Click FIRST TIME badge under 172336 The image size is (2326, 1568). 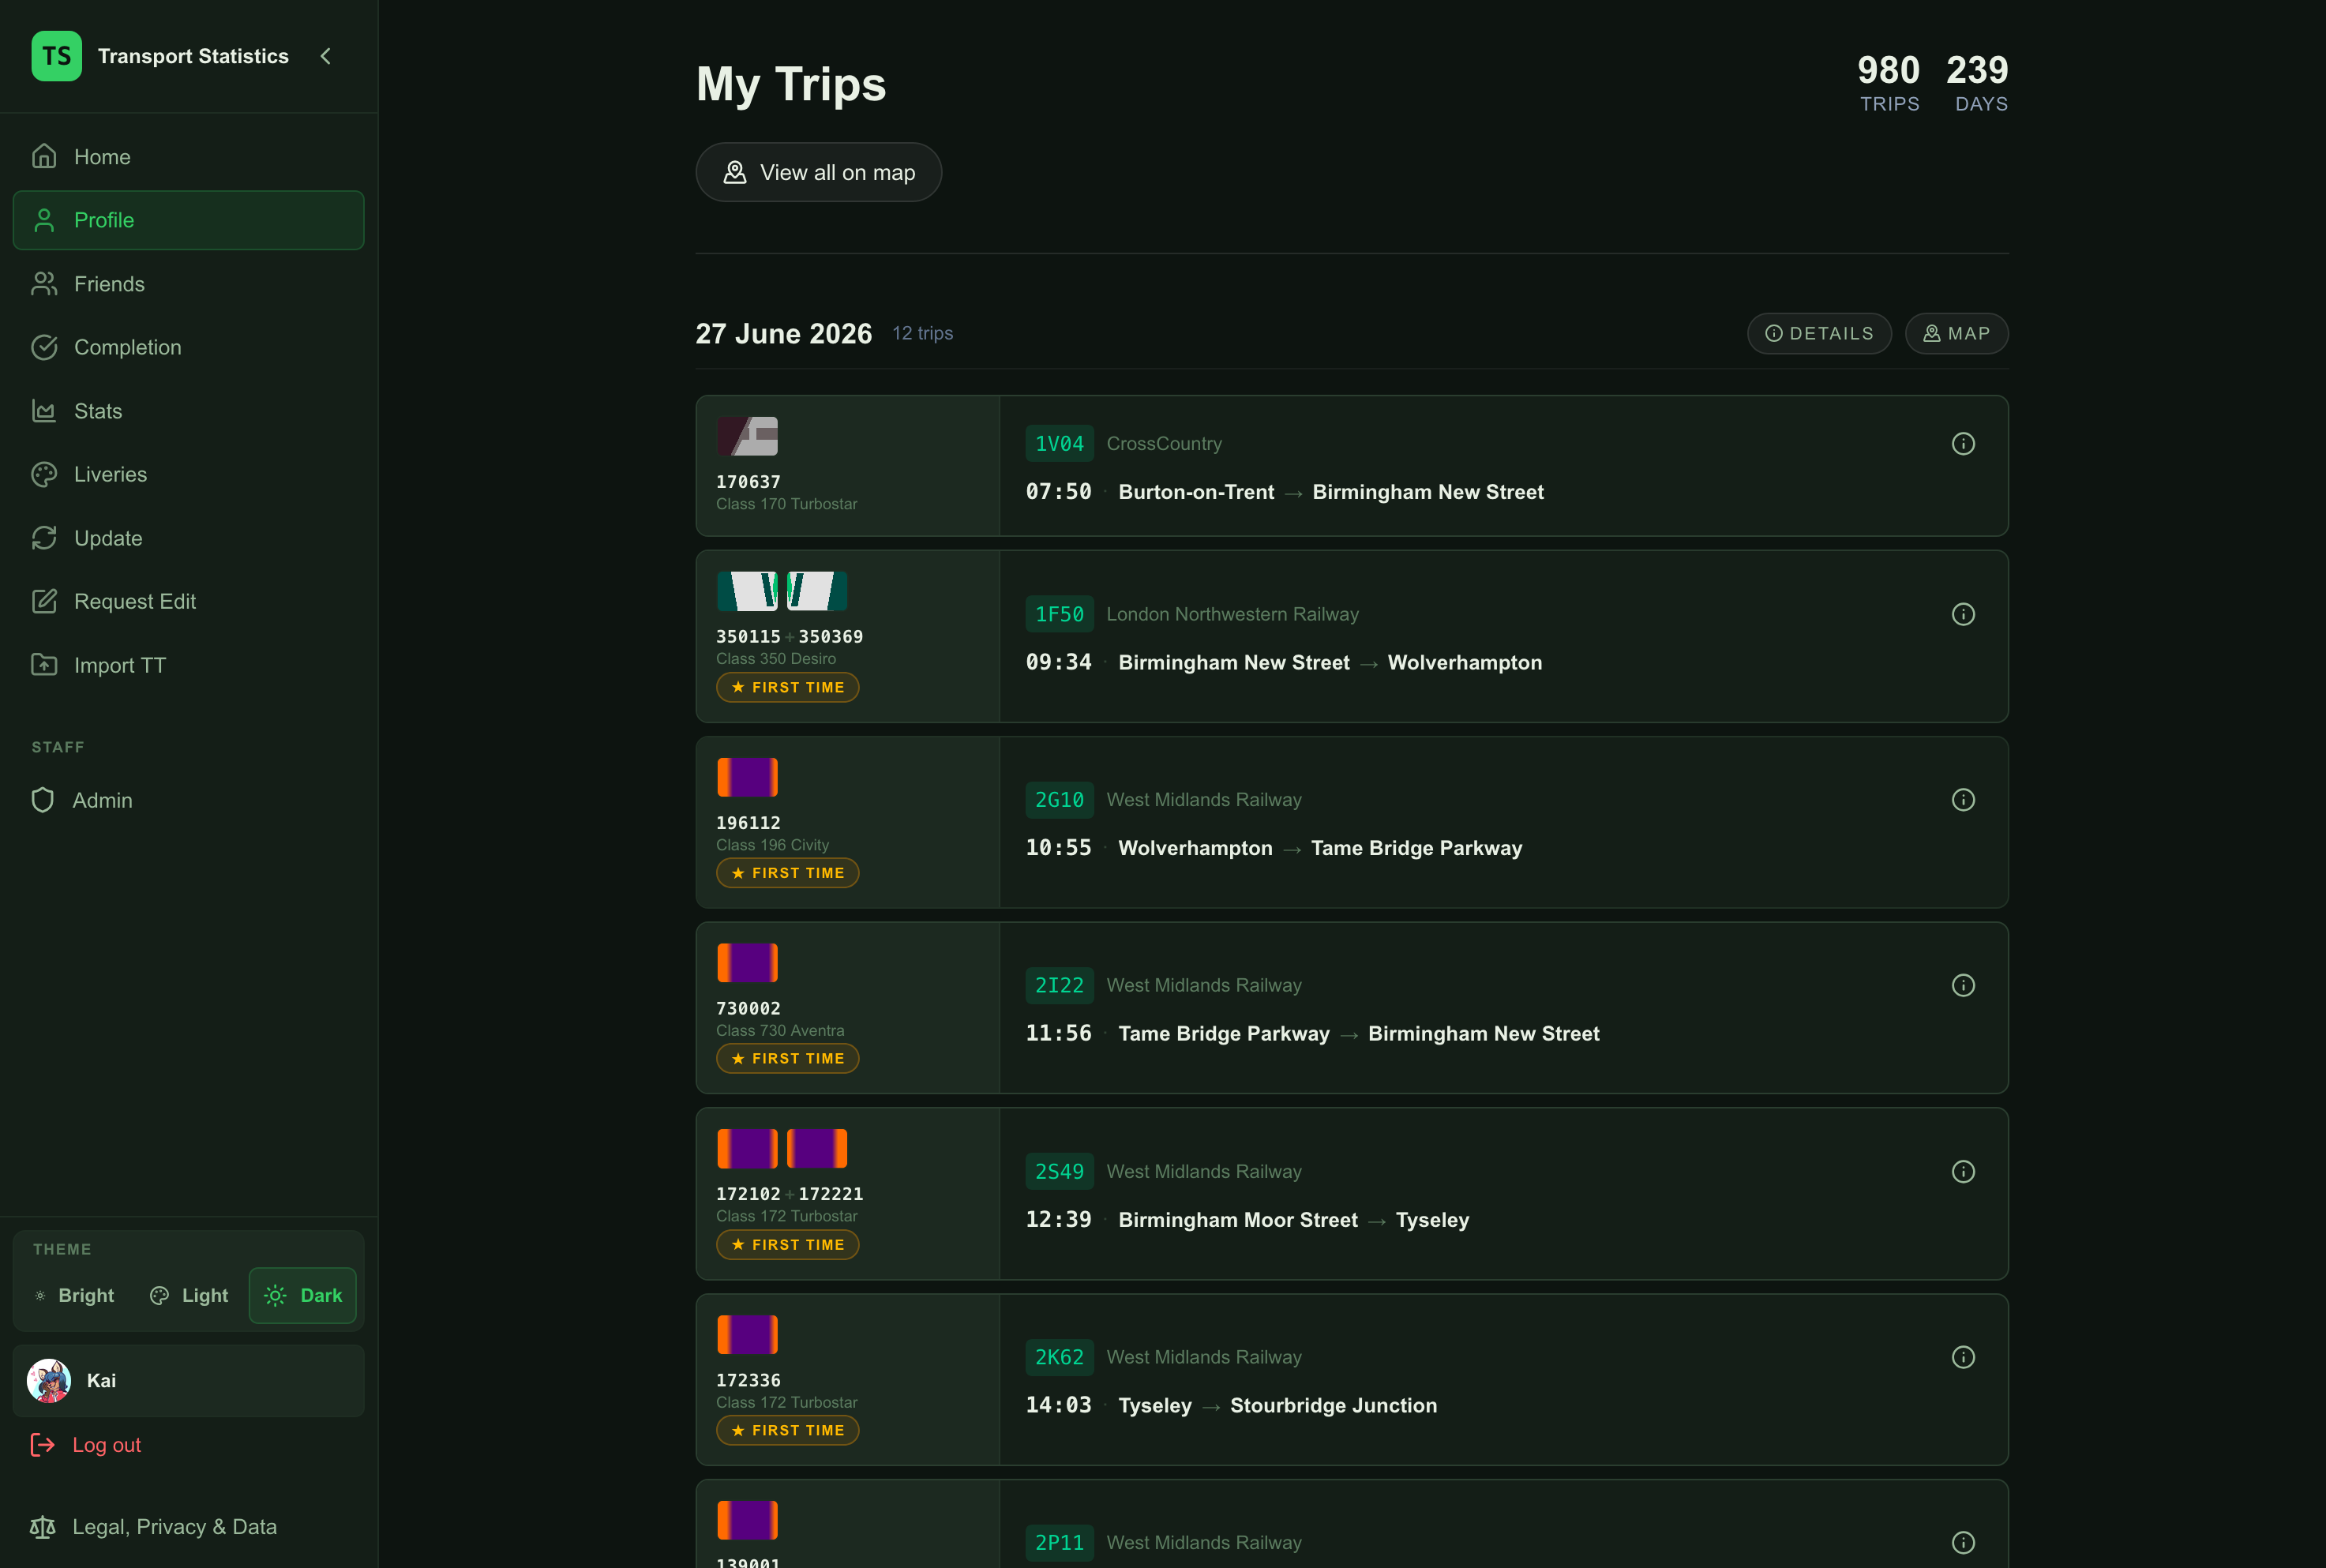787,1430
